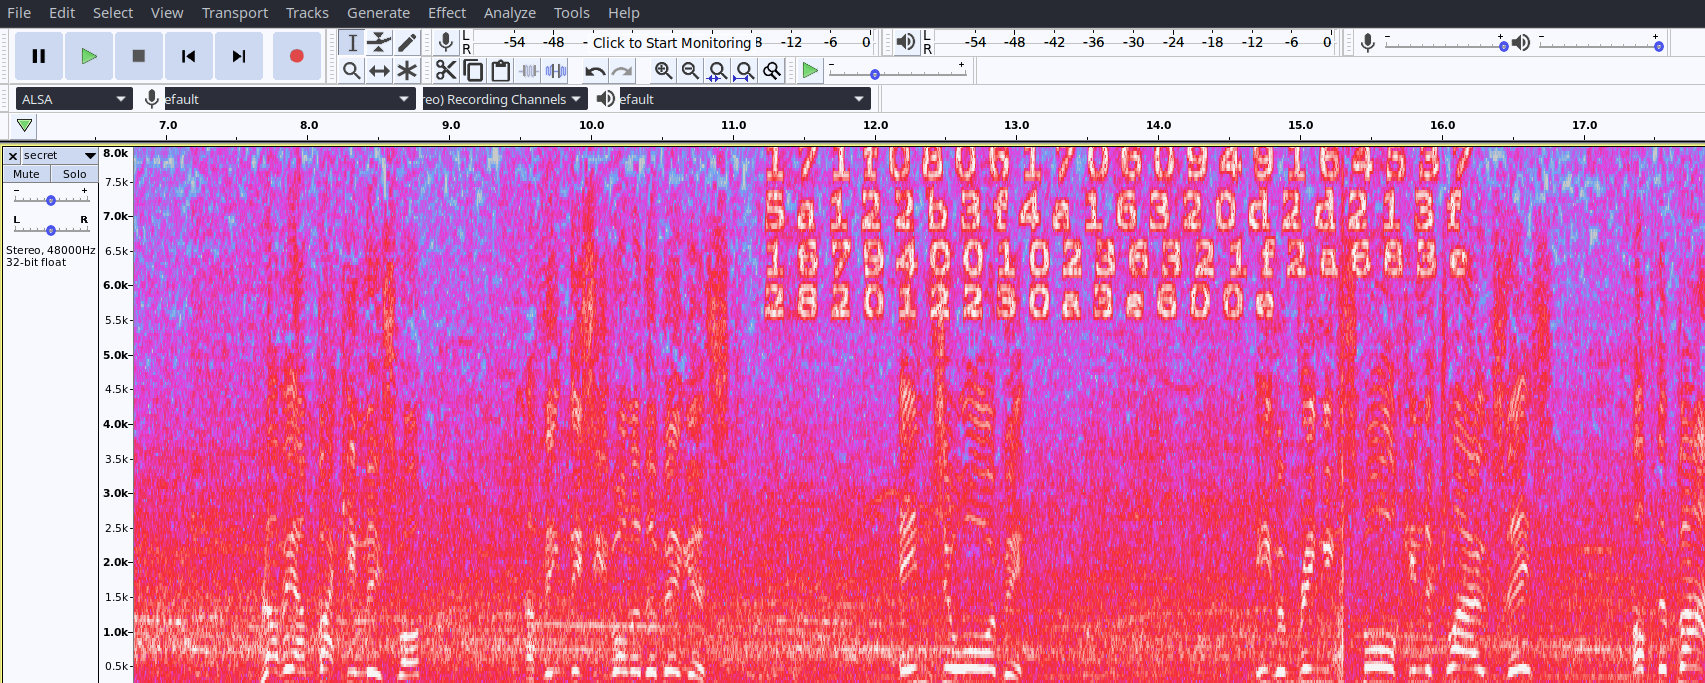Open the Recording Channels dropdown
Viewport: 1705px width, 683px height.
(x=504, y=99)
